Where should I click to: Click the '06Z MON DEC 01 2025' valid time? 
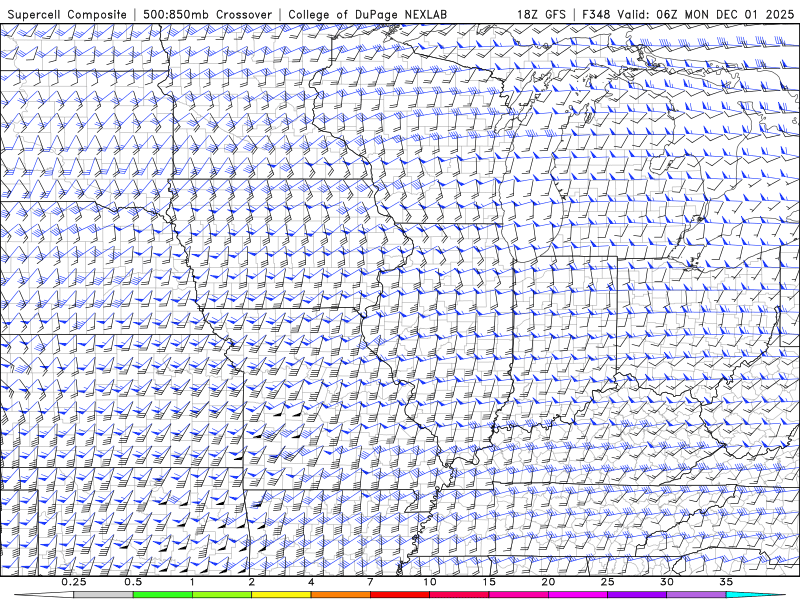(725, 14)
